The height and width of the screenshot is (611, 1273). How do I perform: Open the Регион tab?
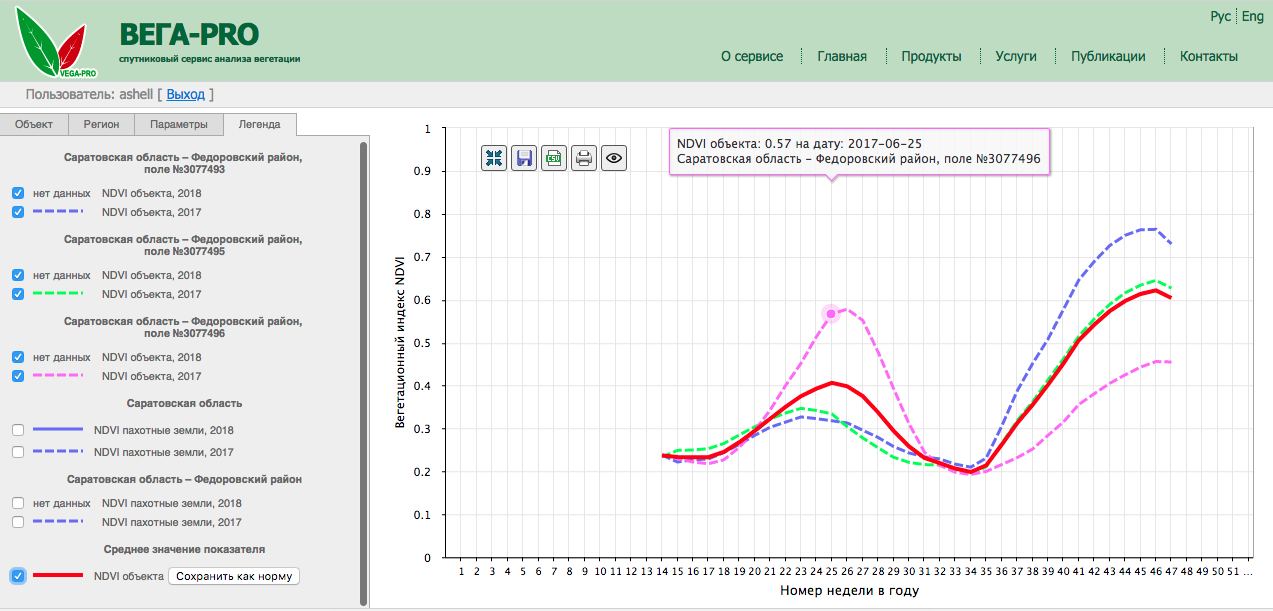pos(101,125)
